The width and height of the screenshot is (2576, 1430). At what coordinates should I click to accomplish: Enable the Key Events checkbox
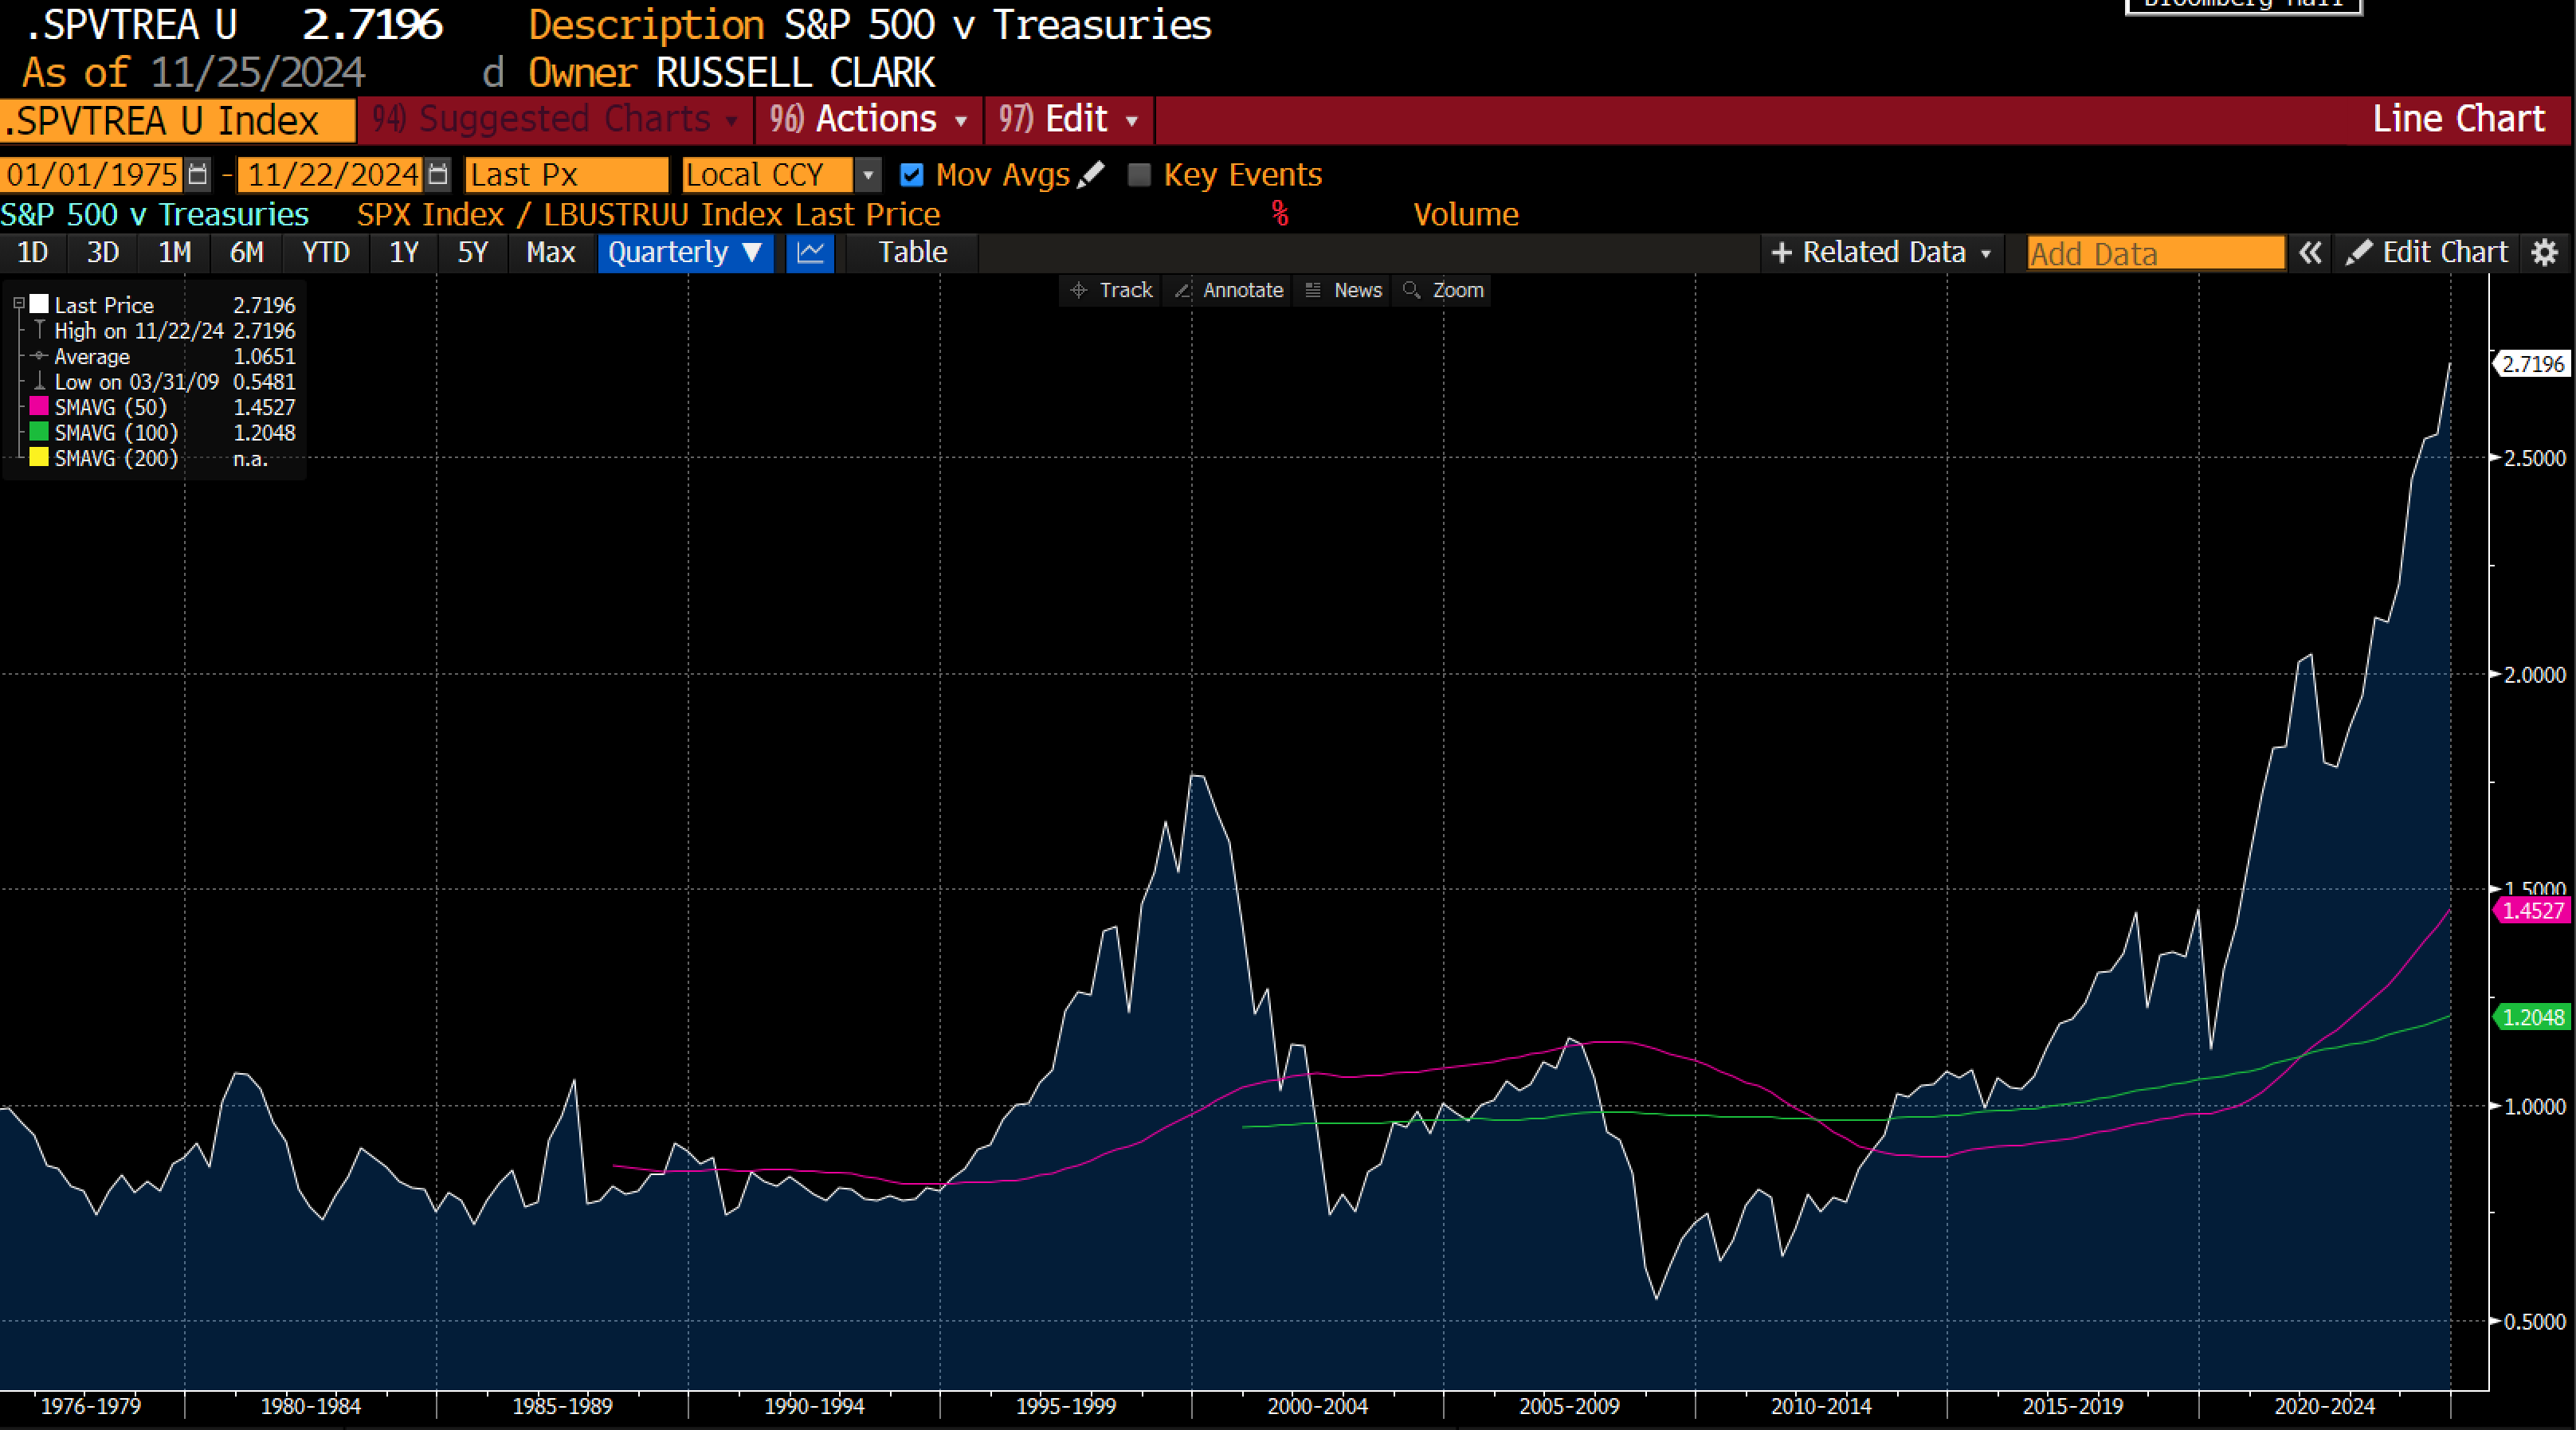[1139, 175]
